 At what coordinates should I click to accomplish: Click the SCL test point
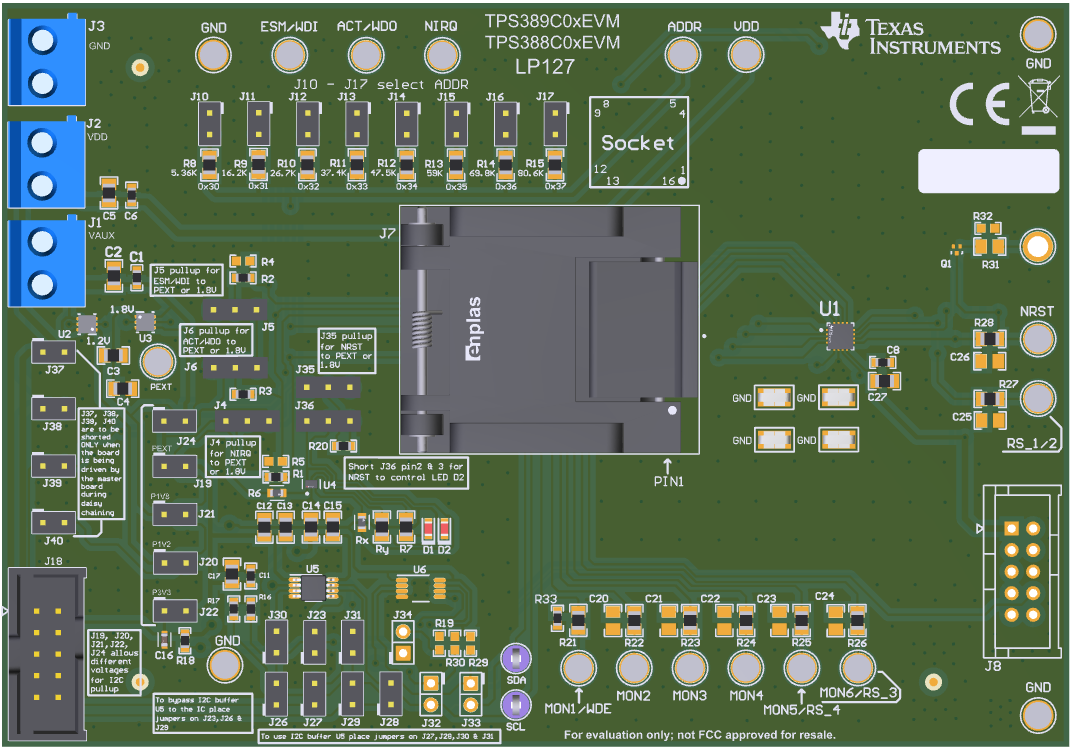[515, 703]
